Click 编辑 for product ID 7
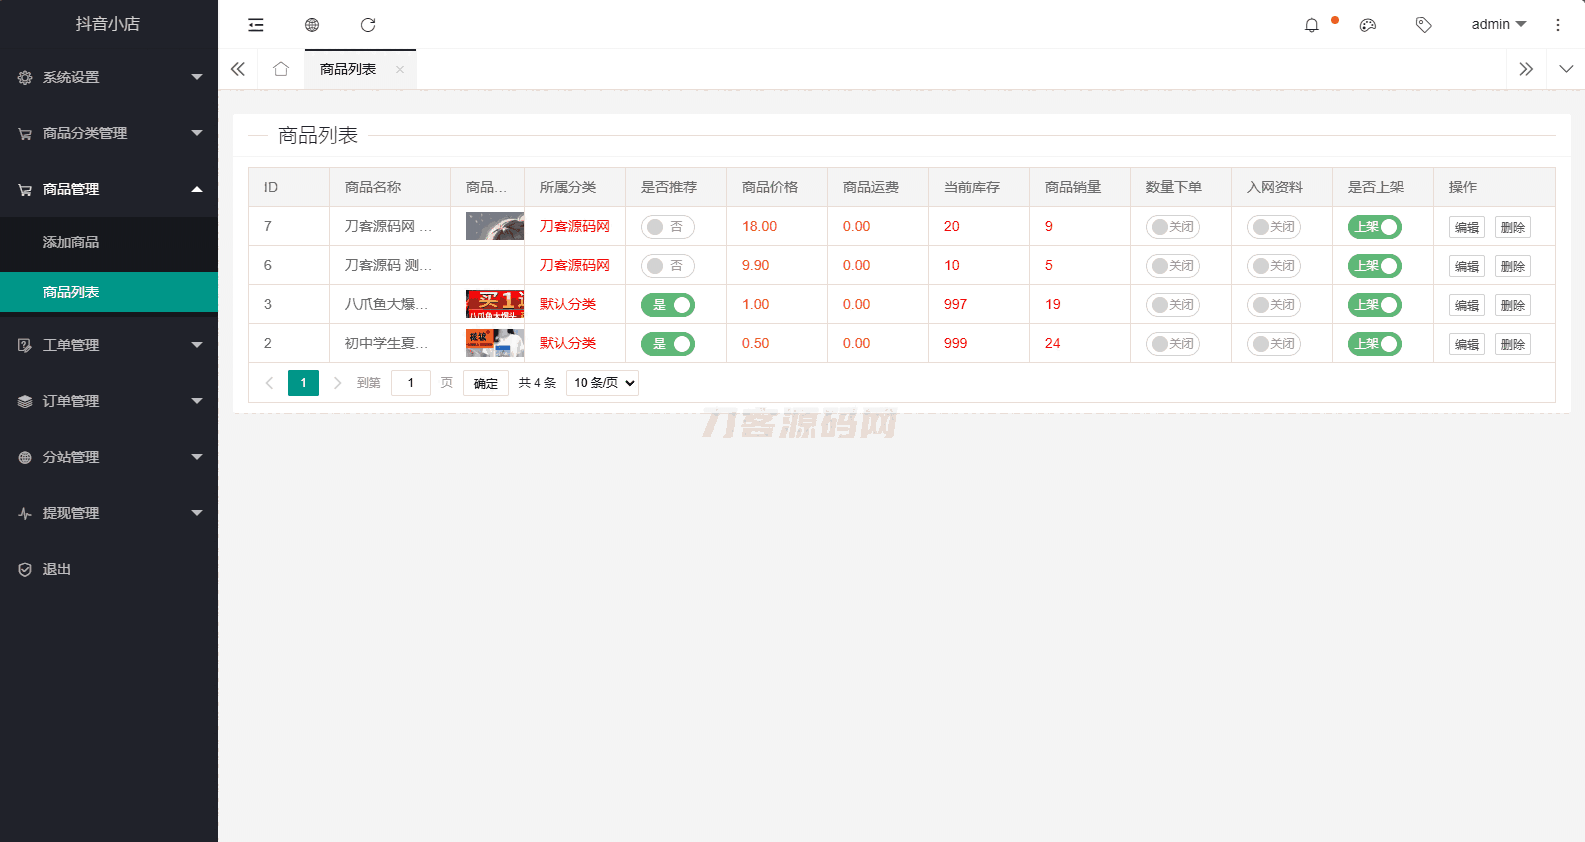The image size is (1585, 842). pos(1467,227)
